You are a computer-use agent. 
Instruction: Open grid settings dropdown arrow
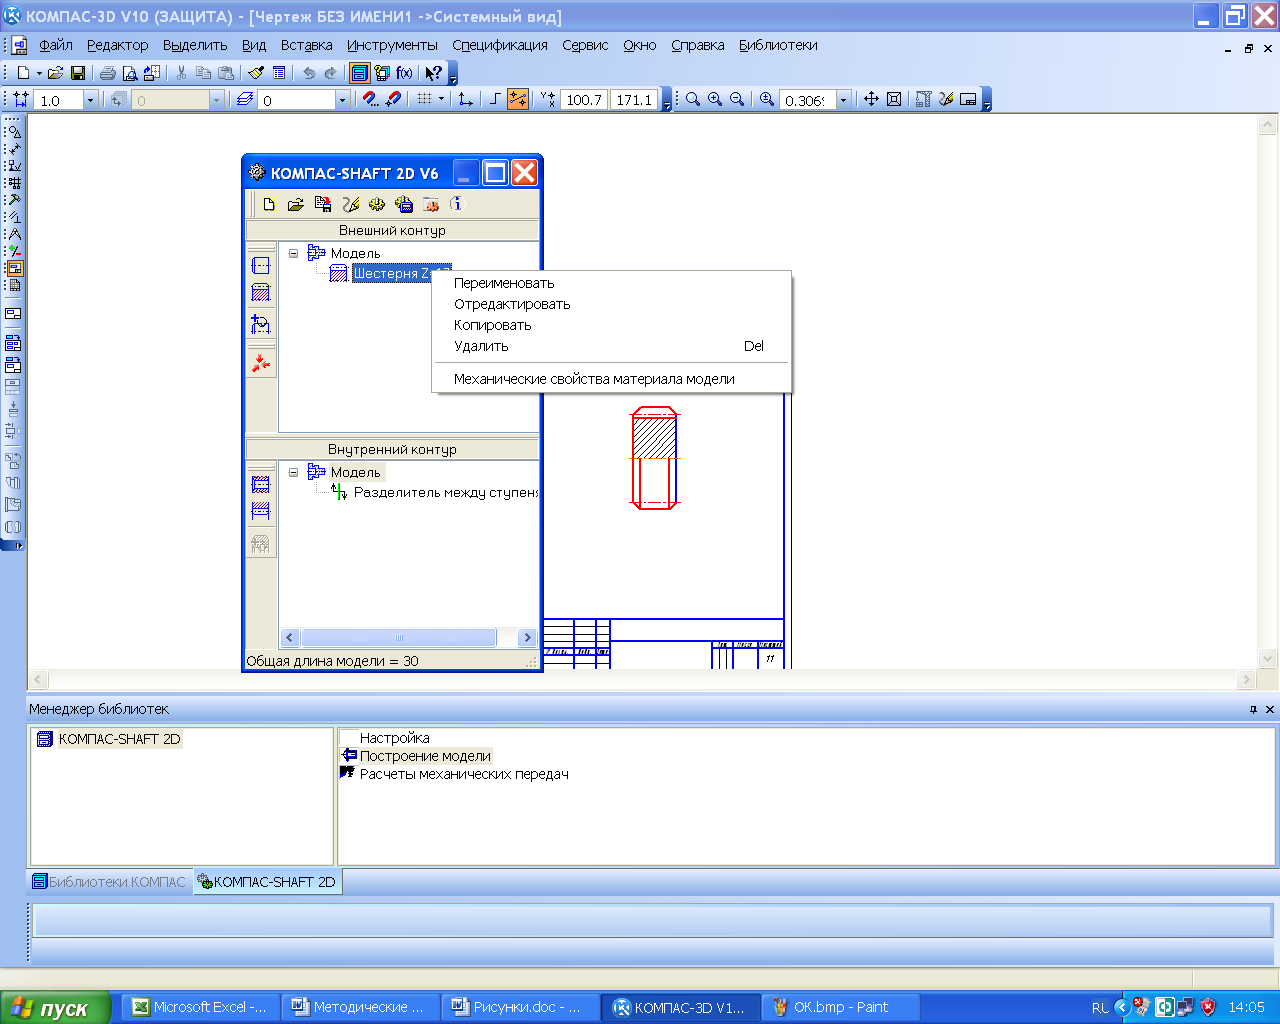(441, 99)
